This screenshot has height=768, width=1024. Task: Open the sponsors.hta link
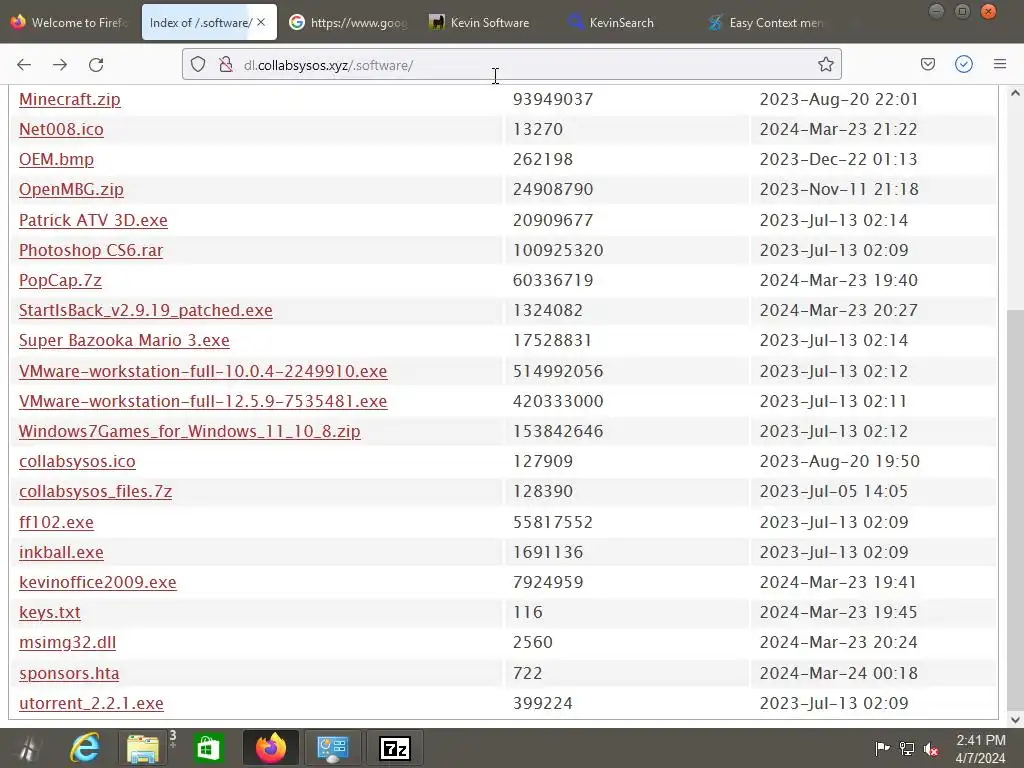[69, 673]
